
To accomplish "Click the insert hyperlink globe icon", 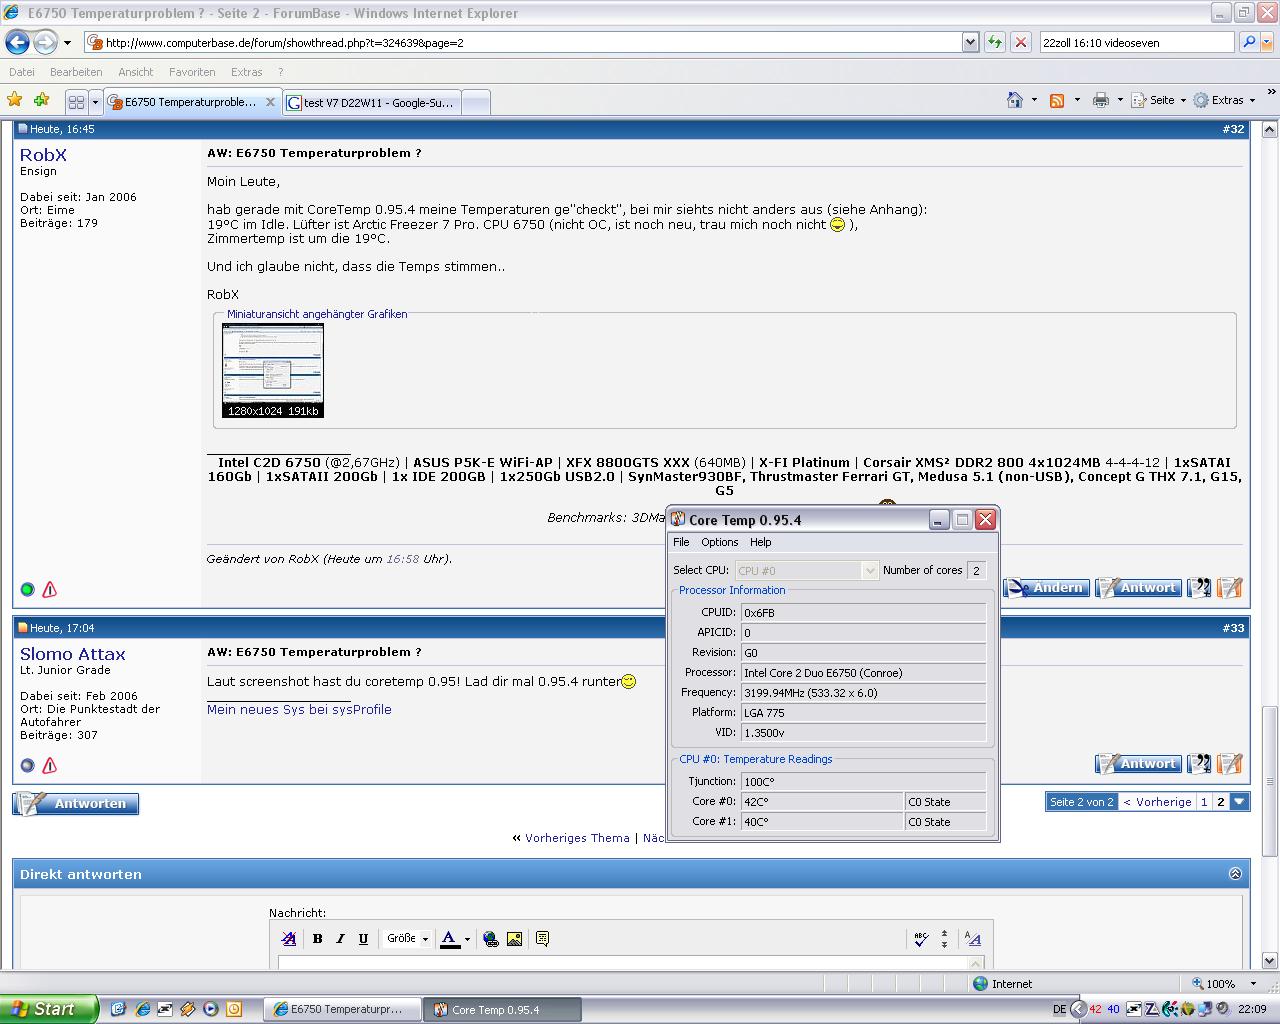I will coord(490,939).
